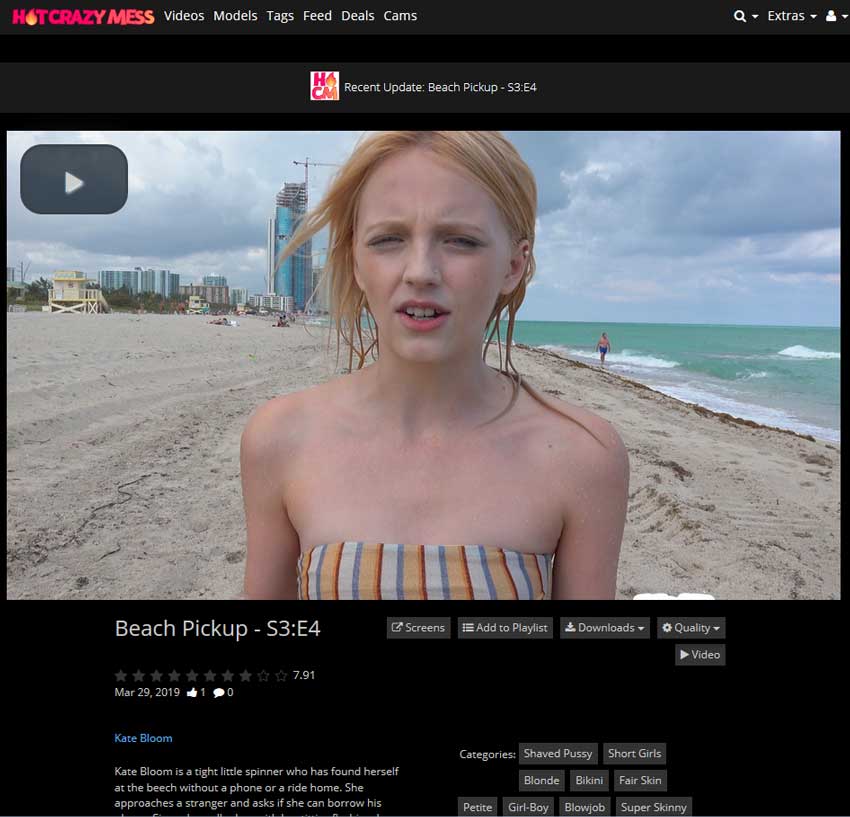Select the Bikini category tag
This screenshot has width=850, height=817.
click(589, 780)
